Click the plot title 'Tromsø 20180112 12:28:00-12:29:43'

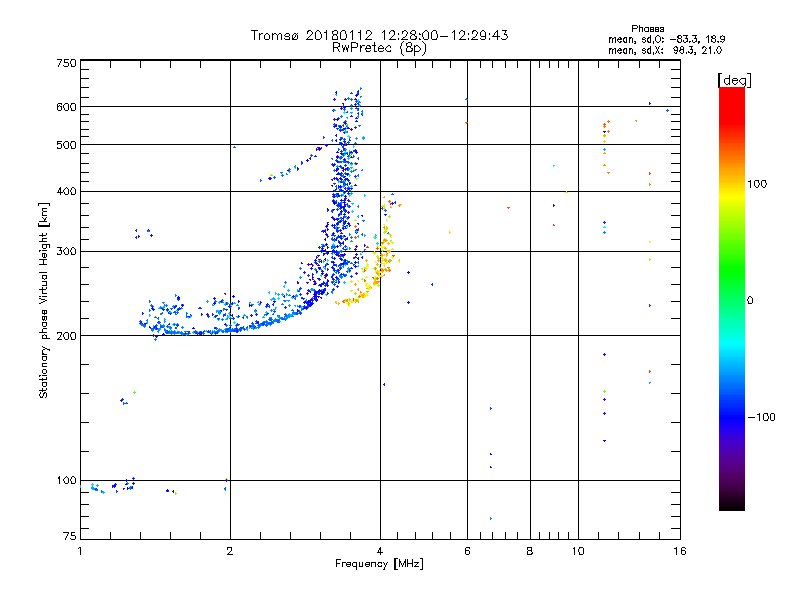point(379,35)
